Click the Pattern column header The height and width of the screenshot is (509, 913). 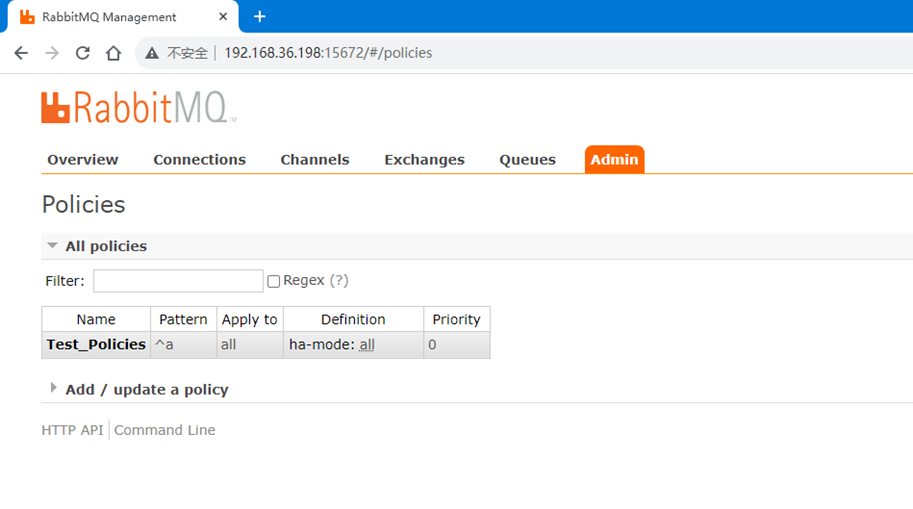click(183, 319)
